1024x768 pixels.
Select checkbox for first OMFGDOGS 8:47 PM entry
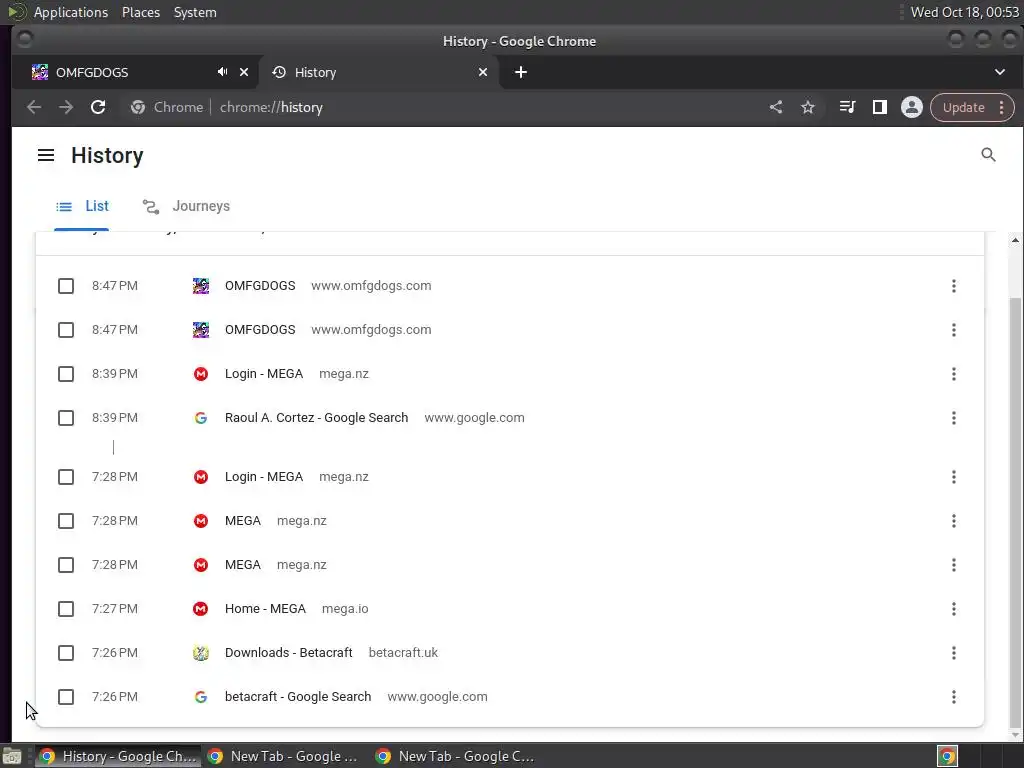point(66,285)
